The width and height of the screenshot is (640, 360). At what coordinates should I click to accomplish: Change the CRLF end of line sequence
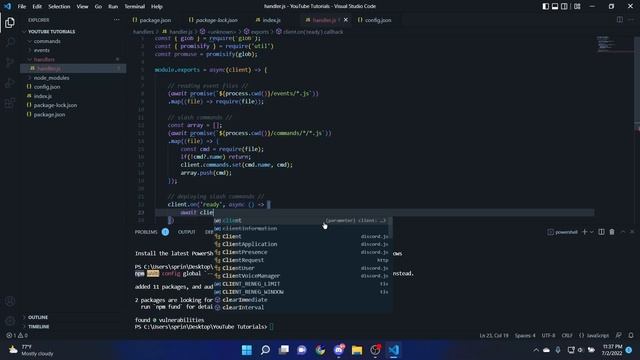(567, 336)
